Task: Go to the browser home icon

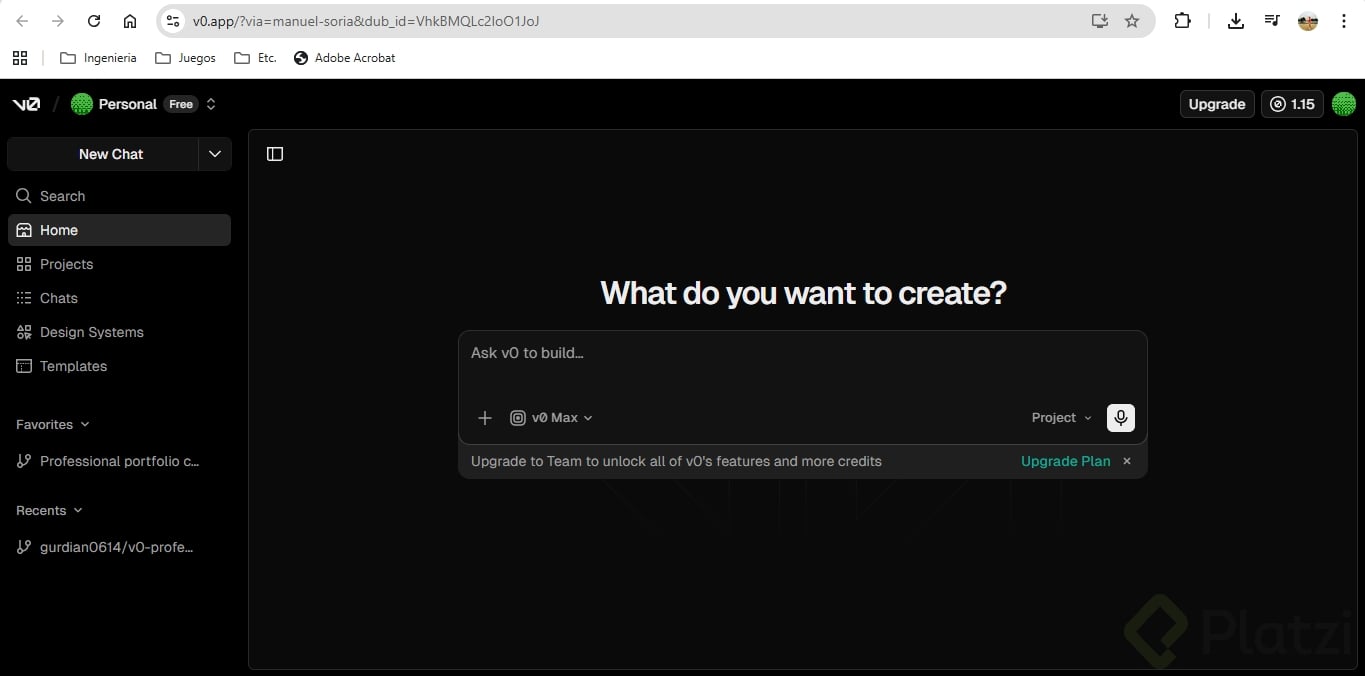Action: click(130, 21)
